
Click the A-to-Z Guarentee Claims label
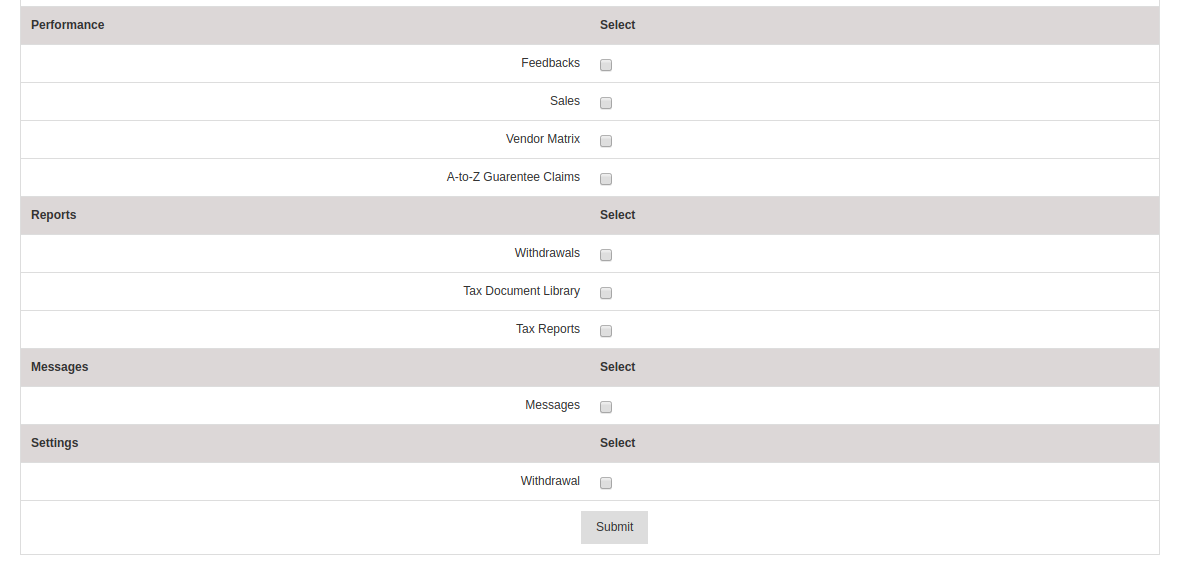(x=513, y=177)
